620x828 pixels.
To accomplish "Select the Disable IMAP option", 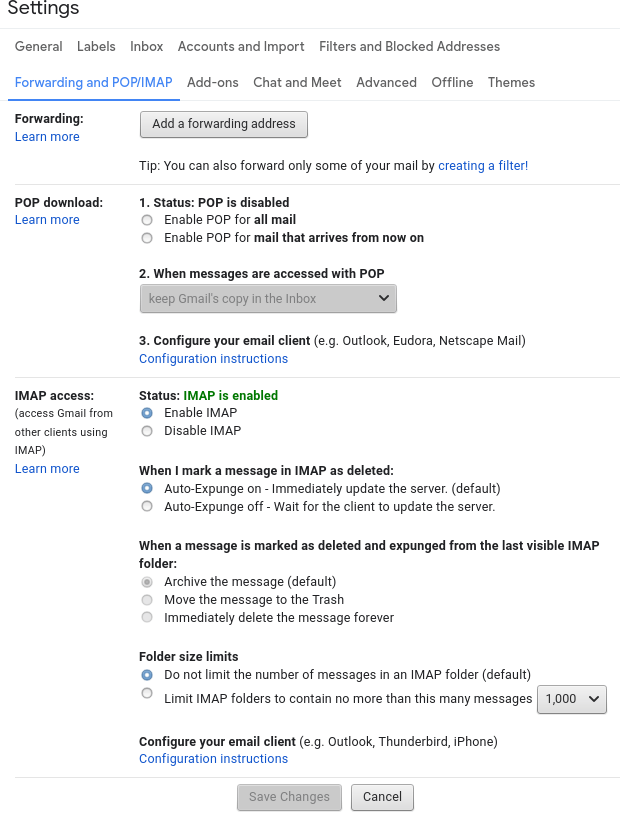I will coord(147,431).
